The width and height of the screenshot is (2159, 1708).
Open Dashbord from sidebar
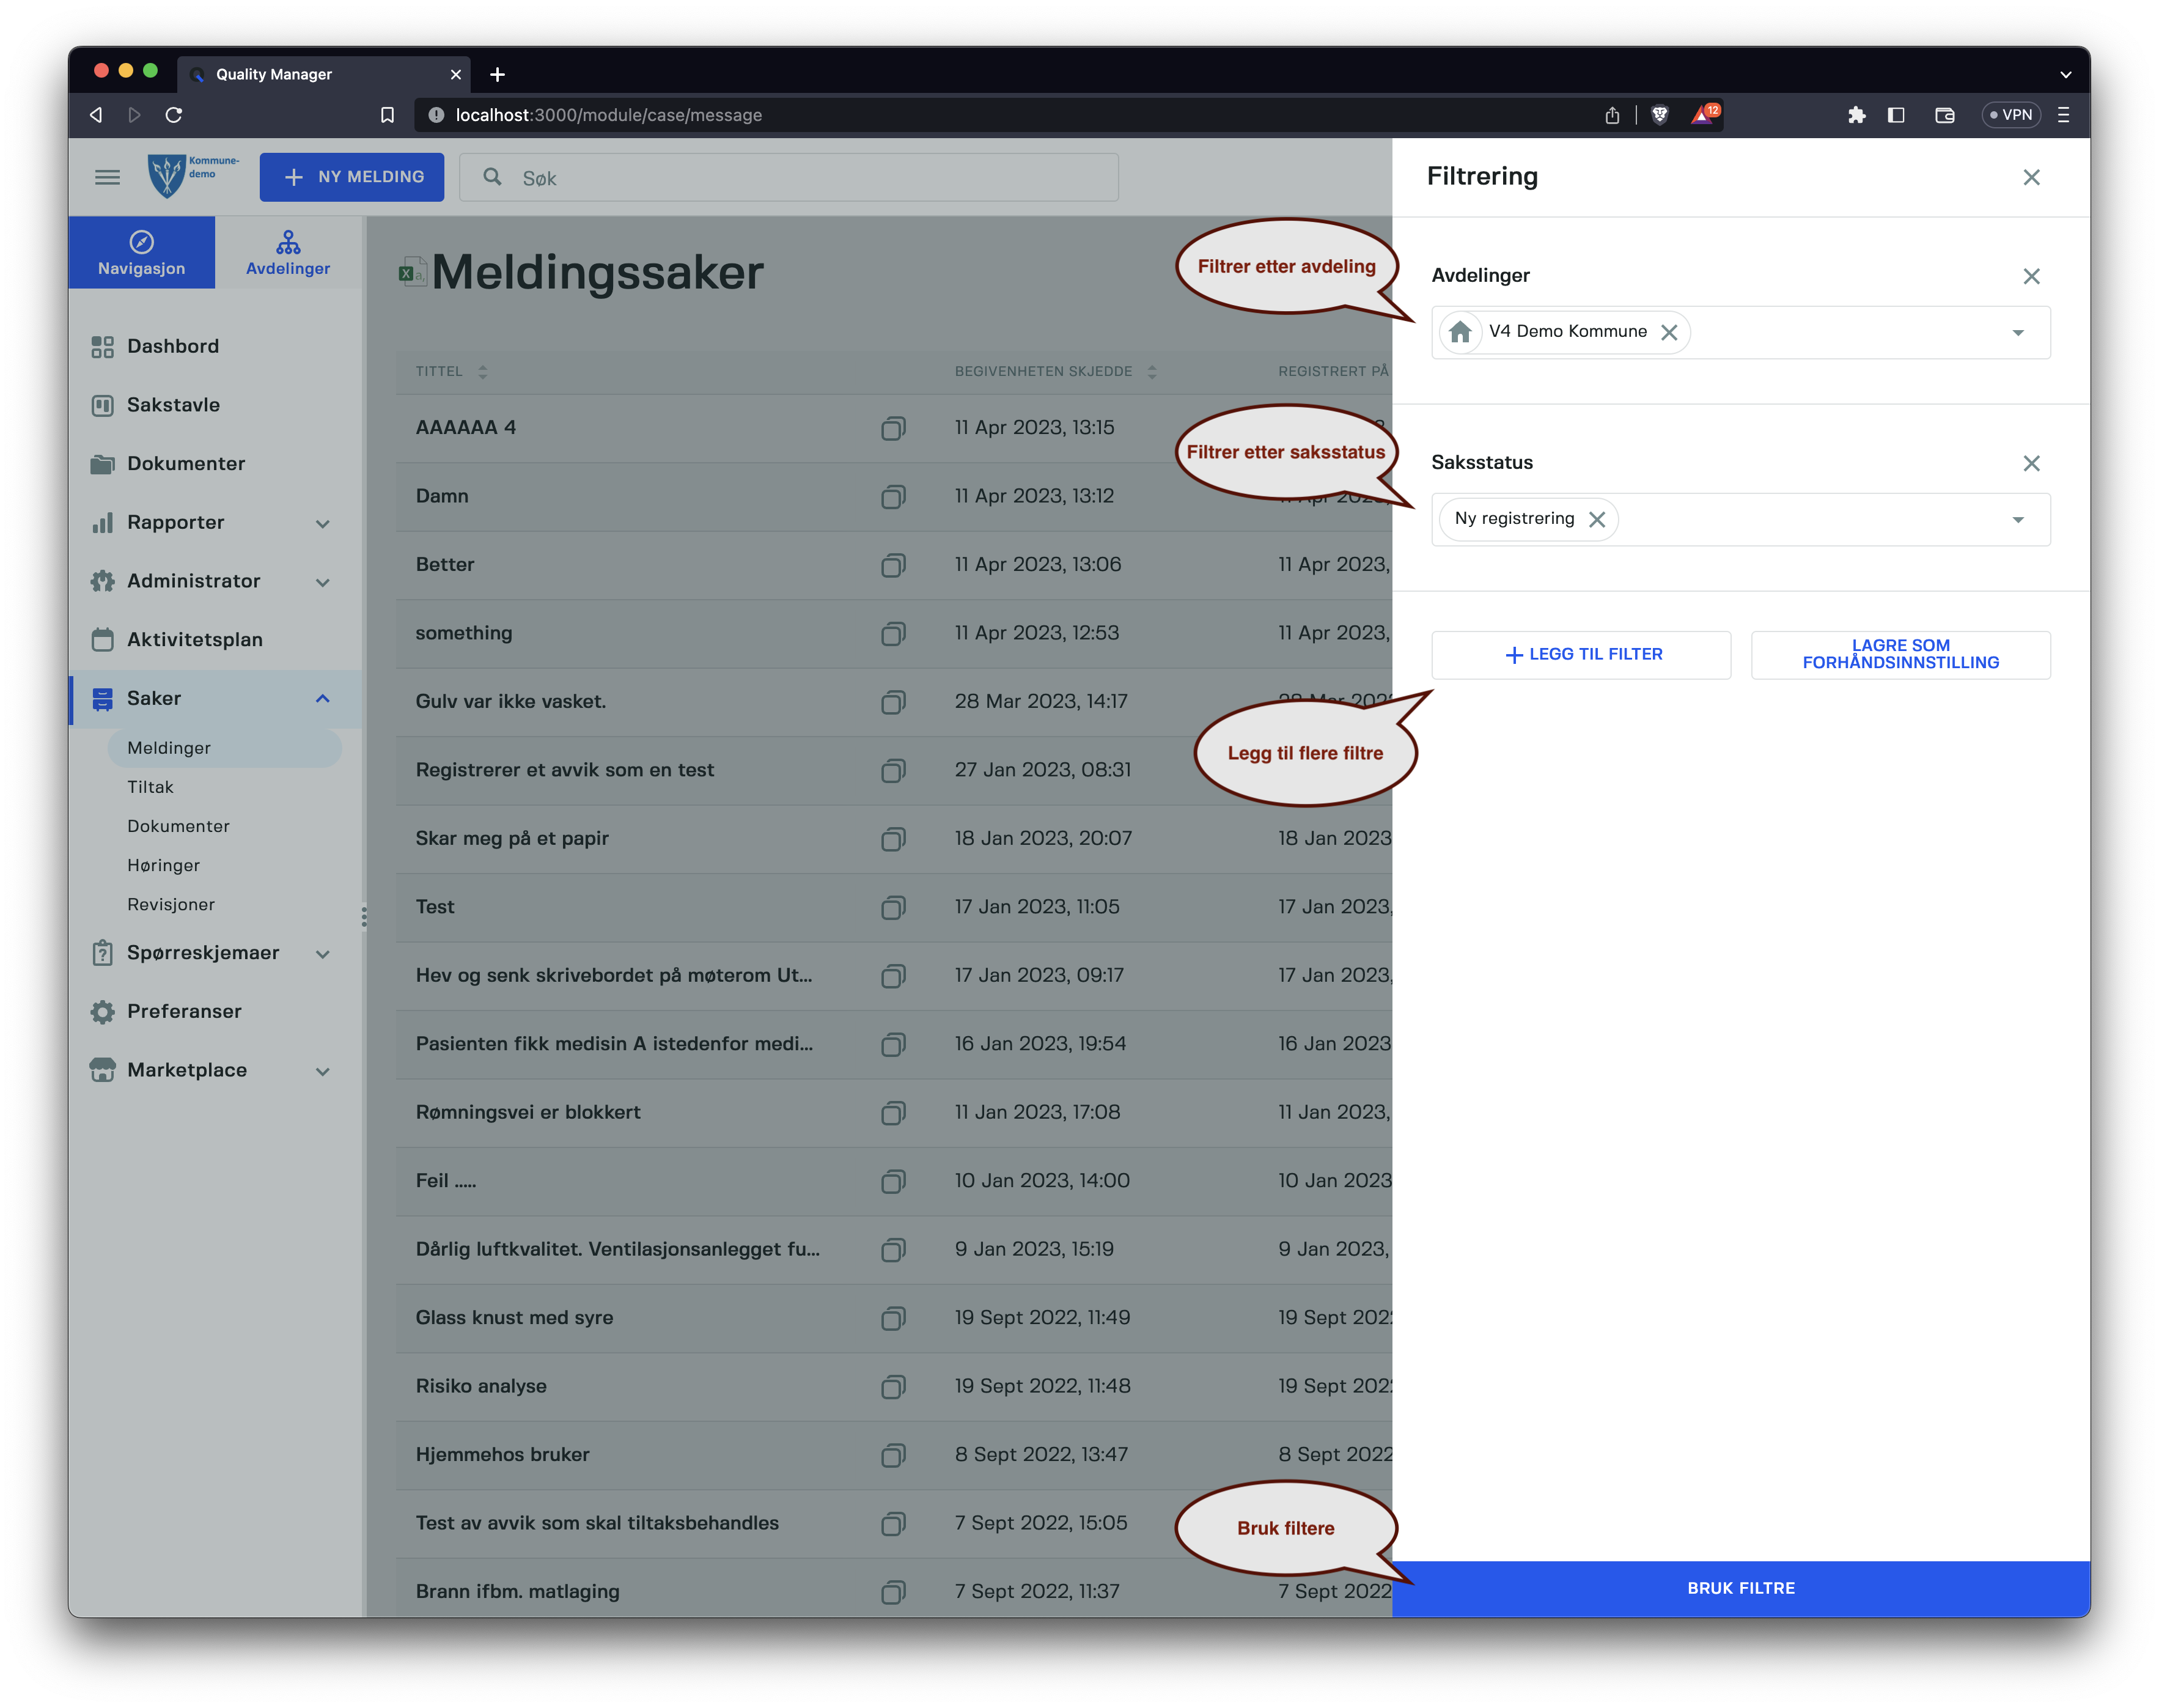(216, 347)
